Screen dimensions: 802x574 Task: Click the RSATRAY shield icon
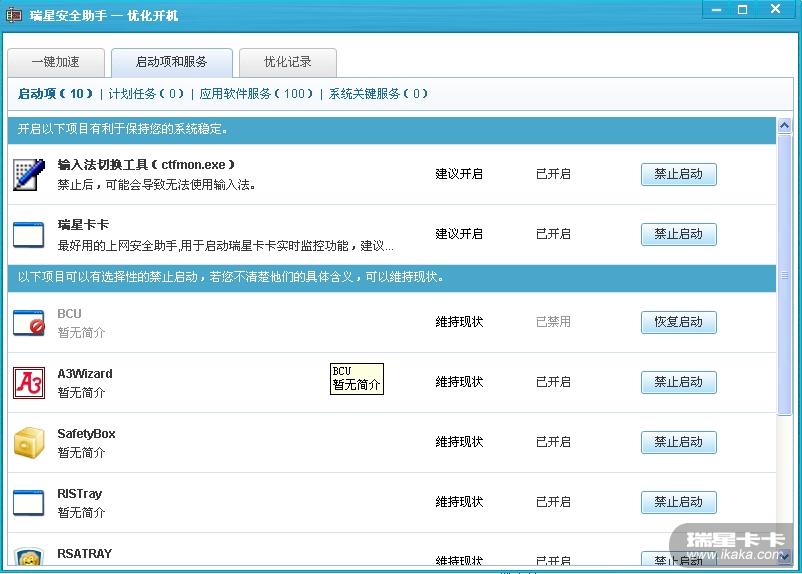[x=29, y=556]
